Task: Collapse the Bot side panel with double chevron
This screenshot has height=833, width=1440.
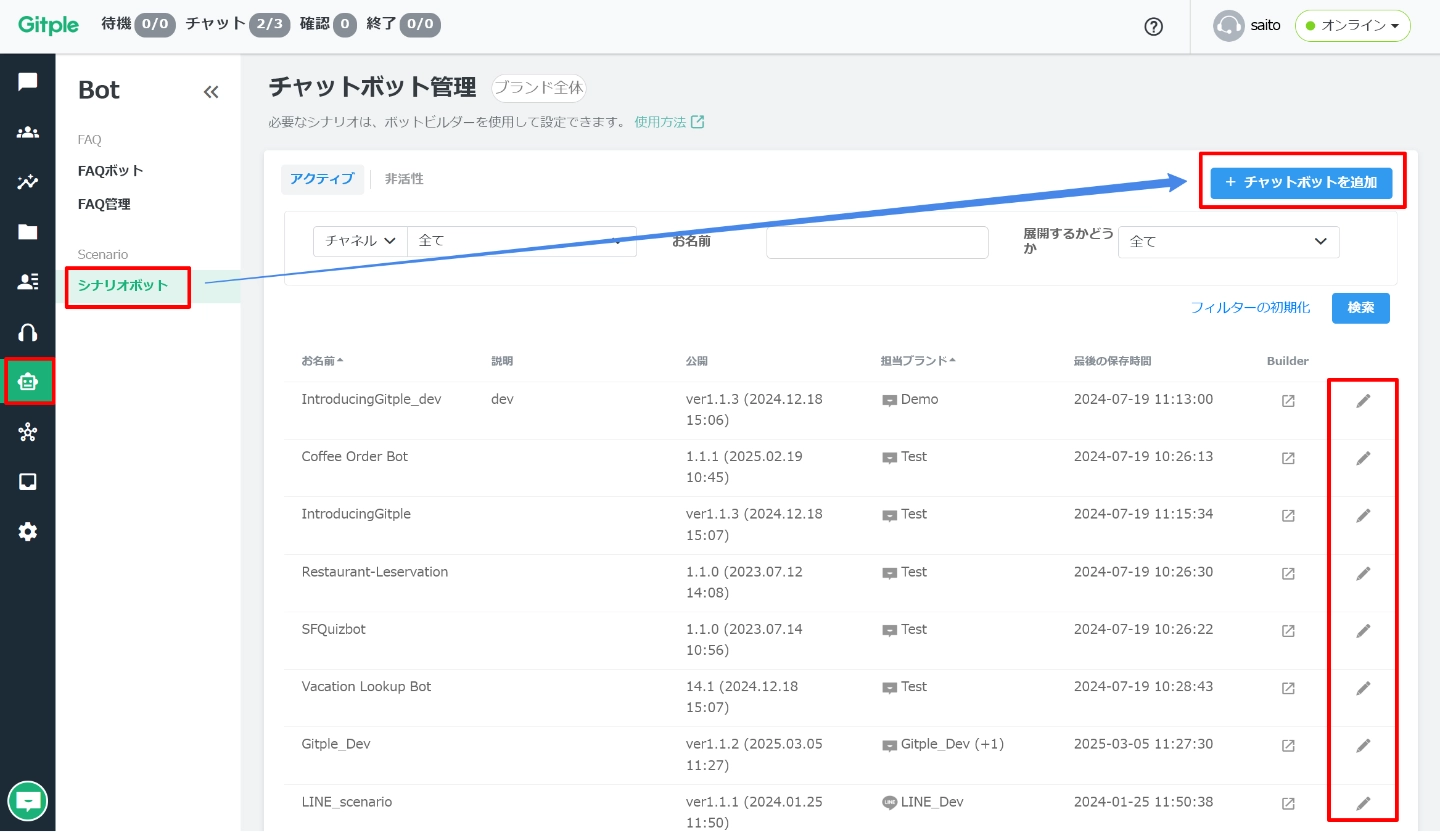Action: pos(211,92)
